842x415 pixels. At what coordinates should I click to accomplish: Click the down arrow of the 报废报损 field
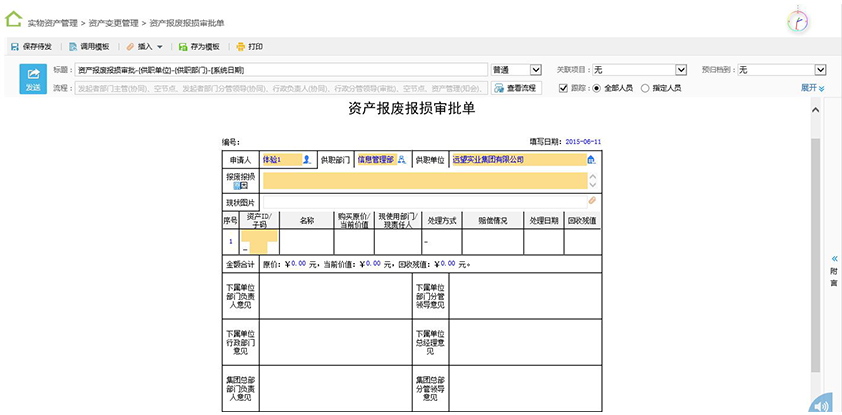593,185
